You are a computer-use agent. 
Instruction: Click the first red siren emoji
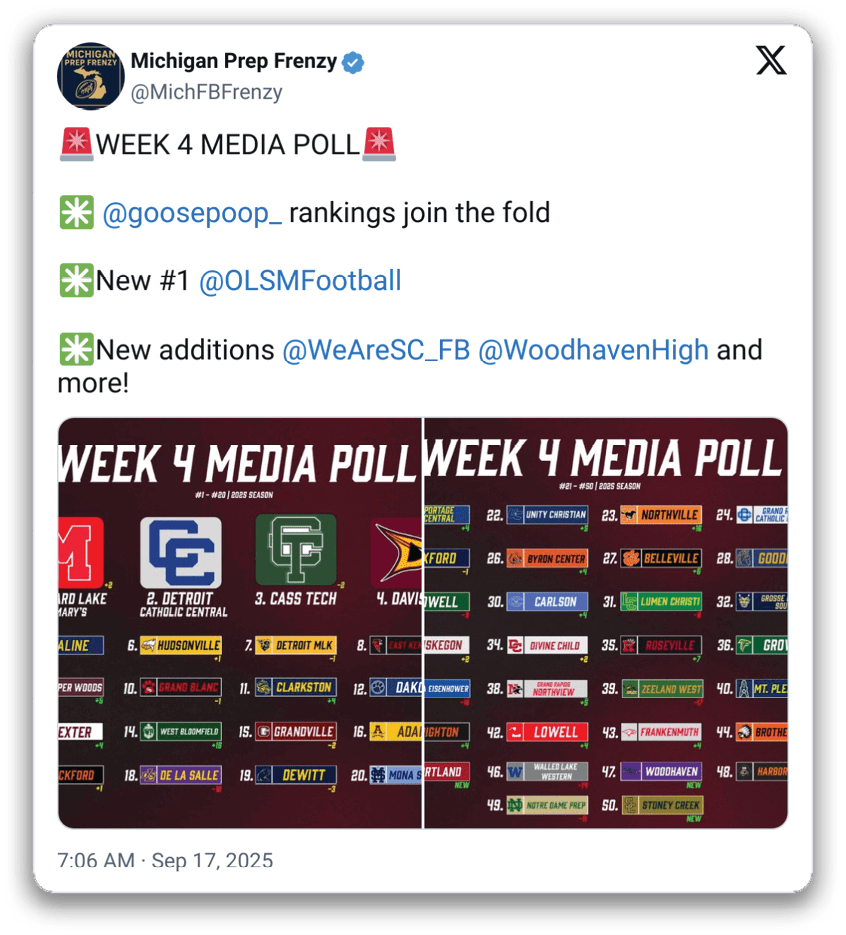click(76, 144)
